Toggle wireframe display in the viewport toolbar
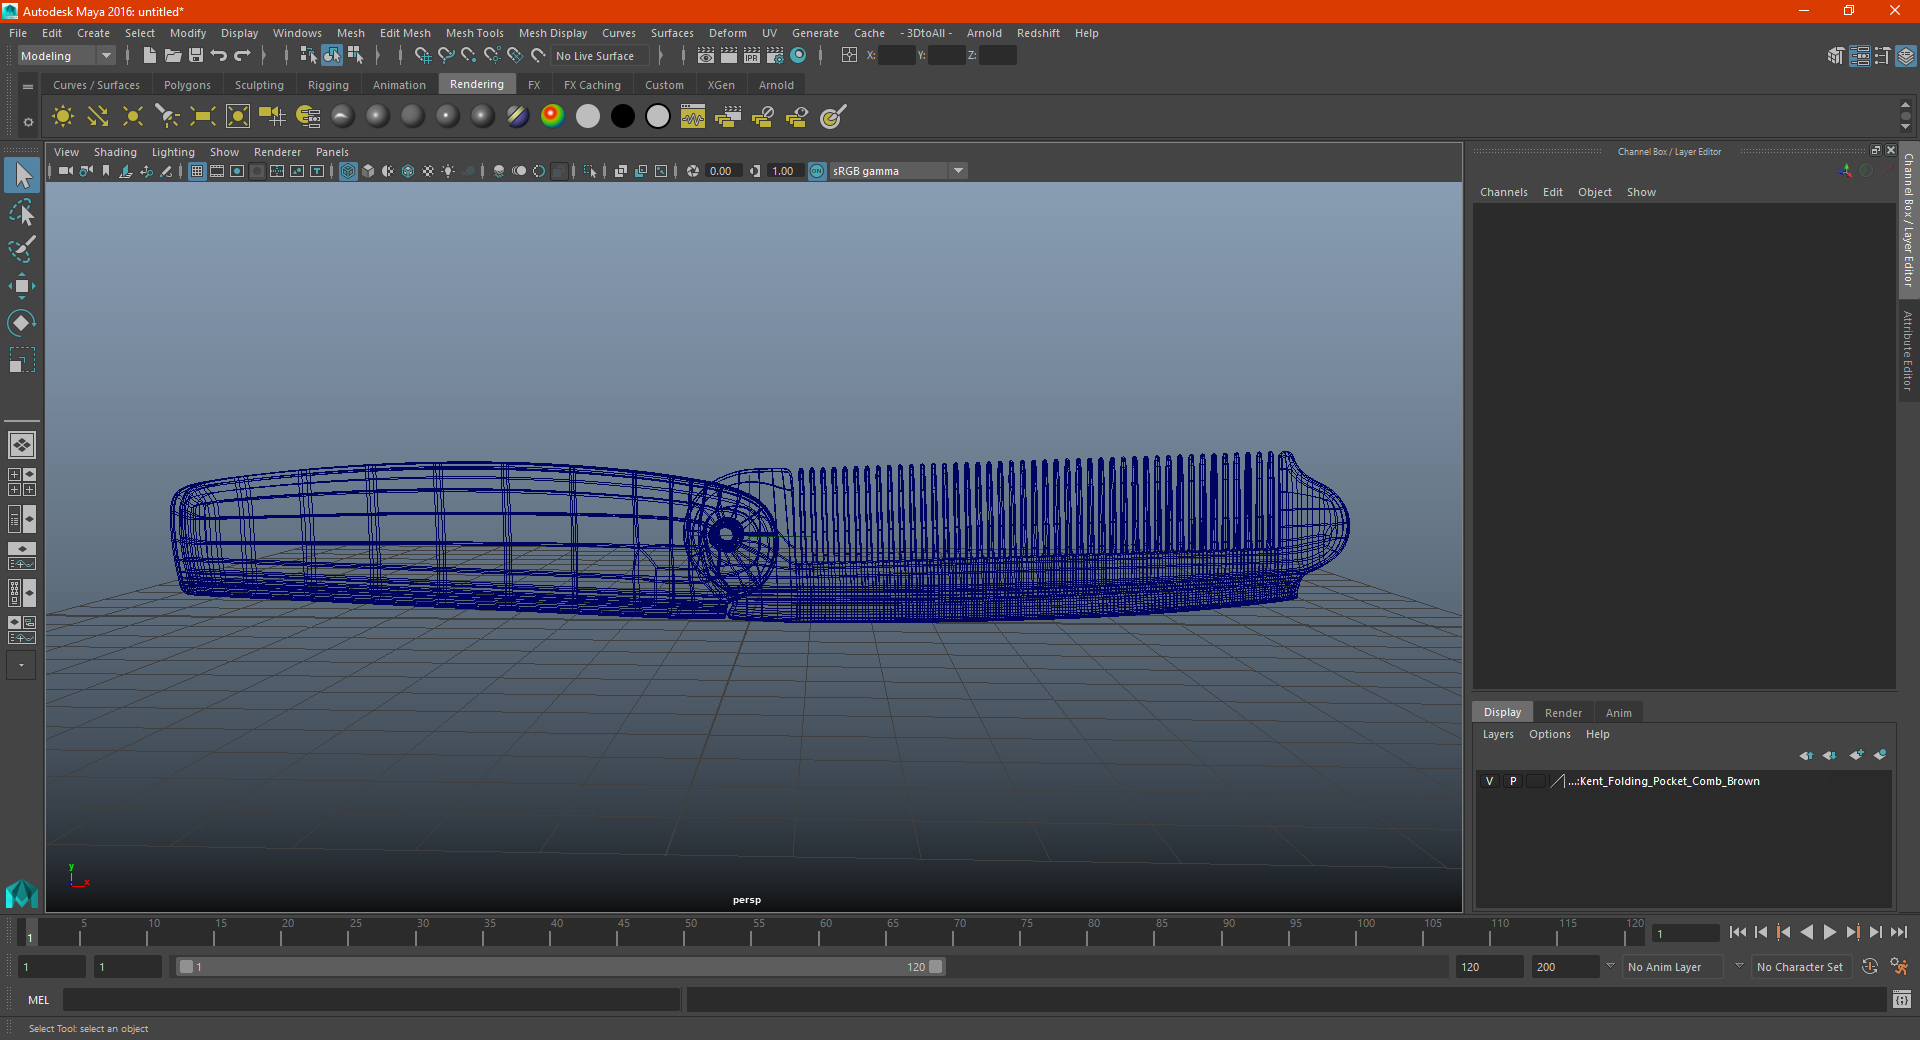 click(348, 171)
